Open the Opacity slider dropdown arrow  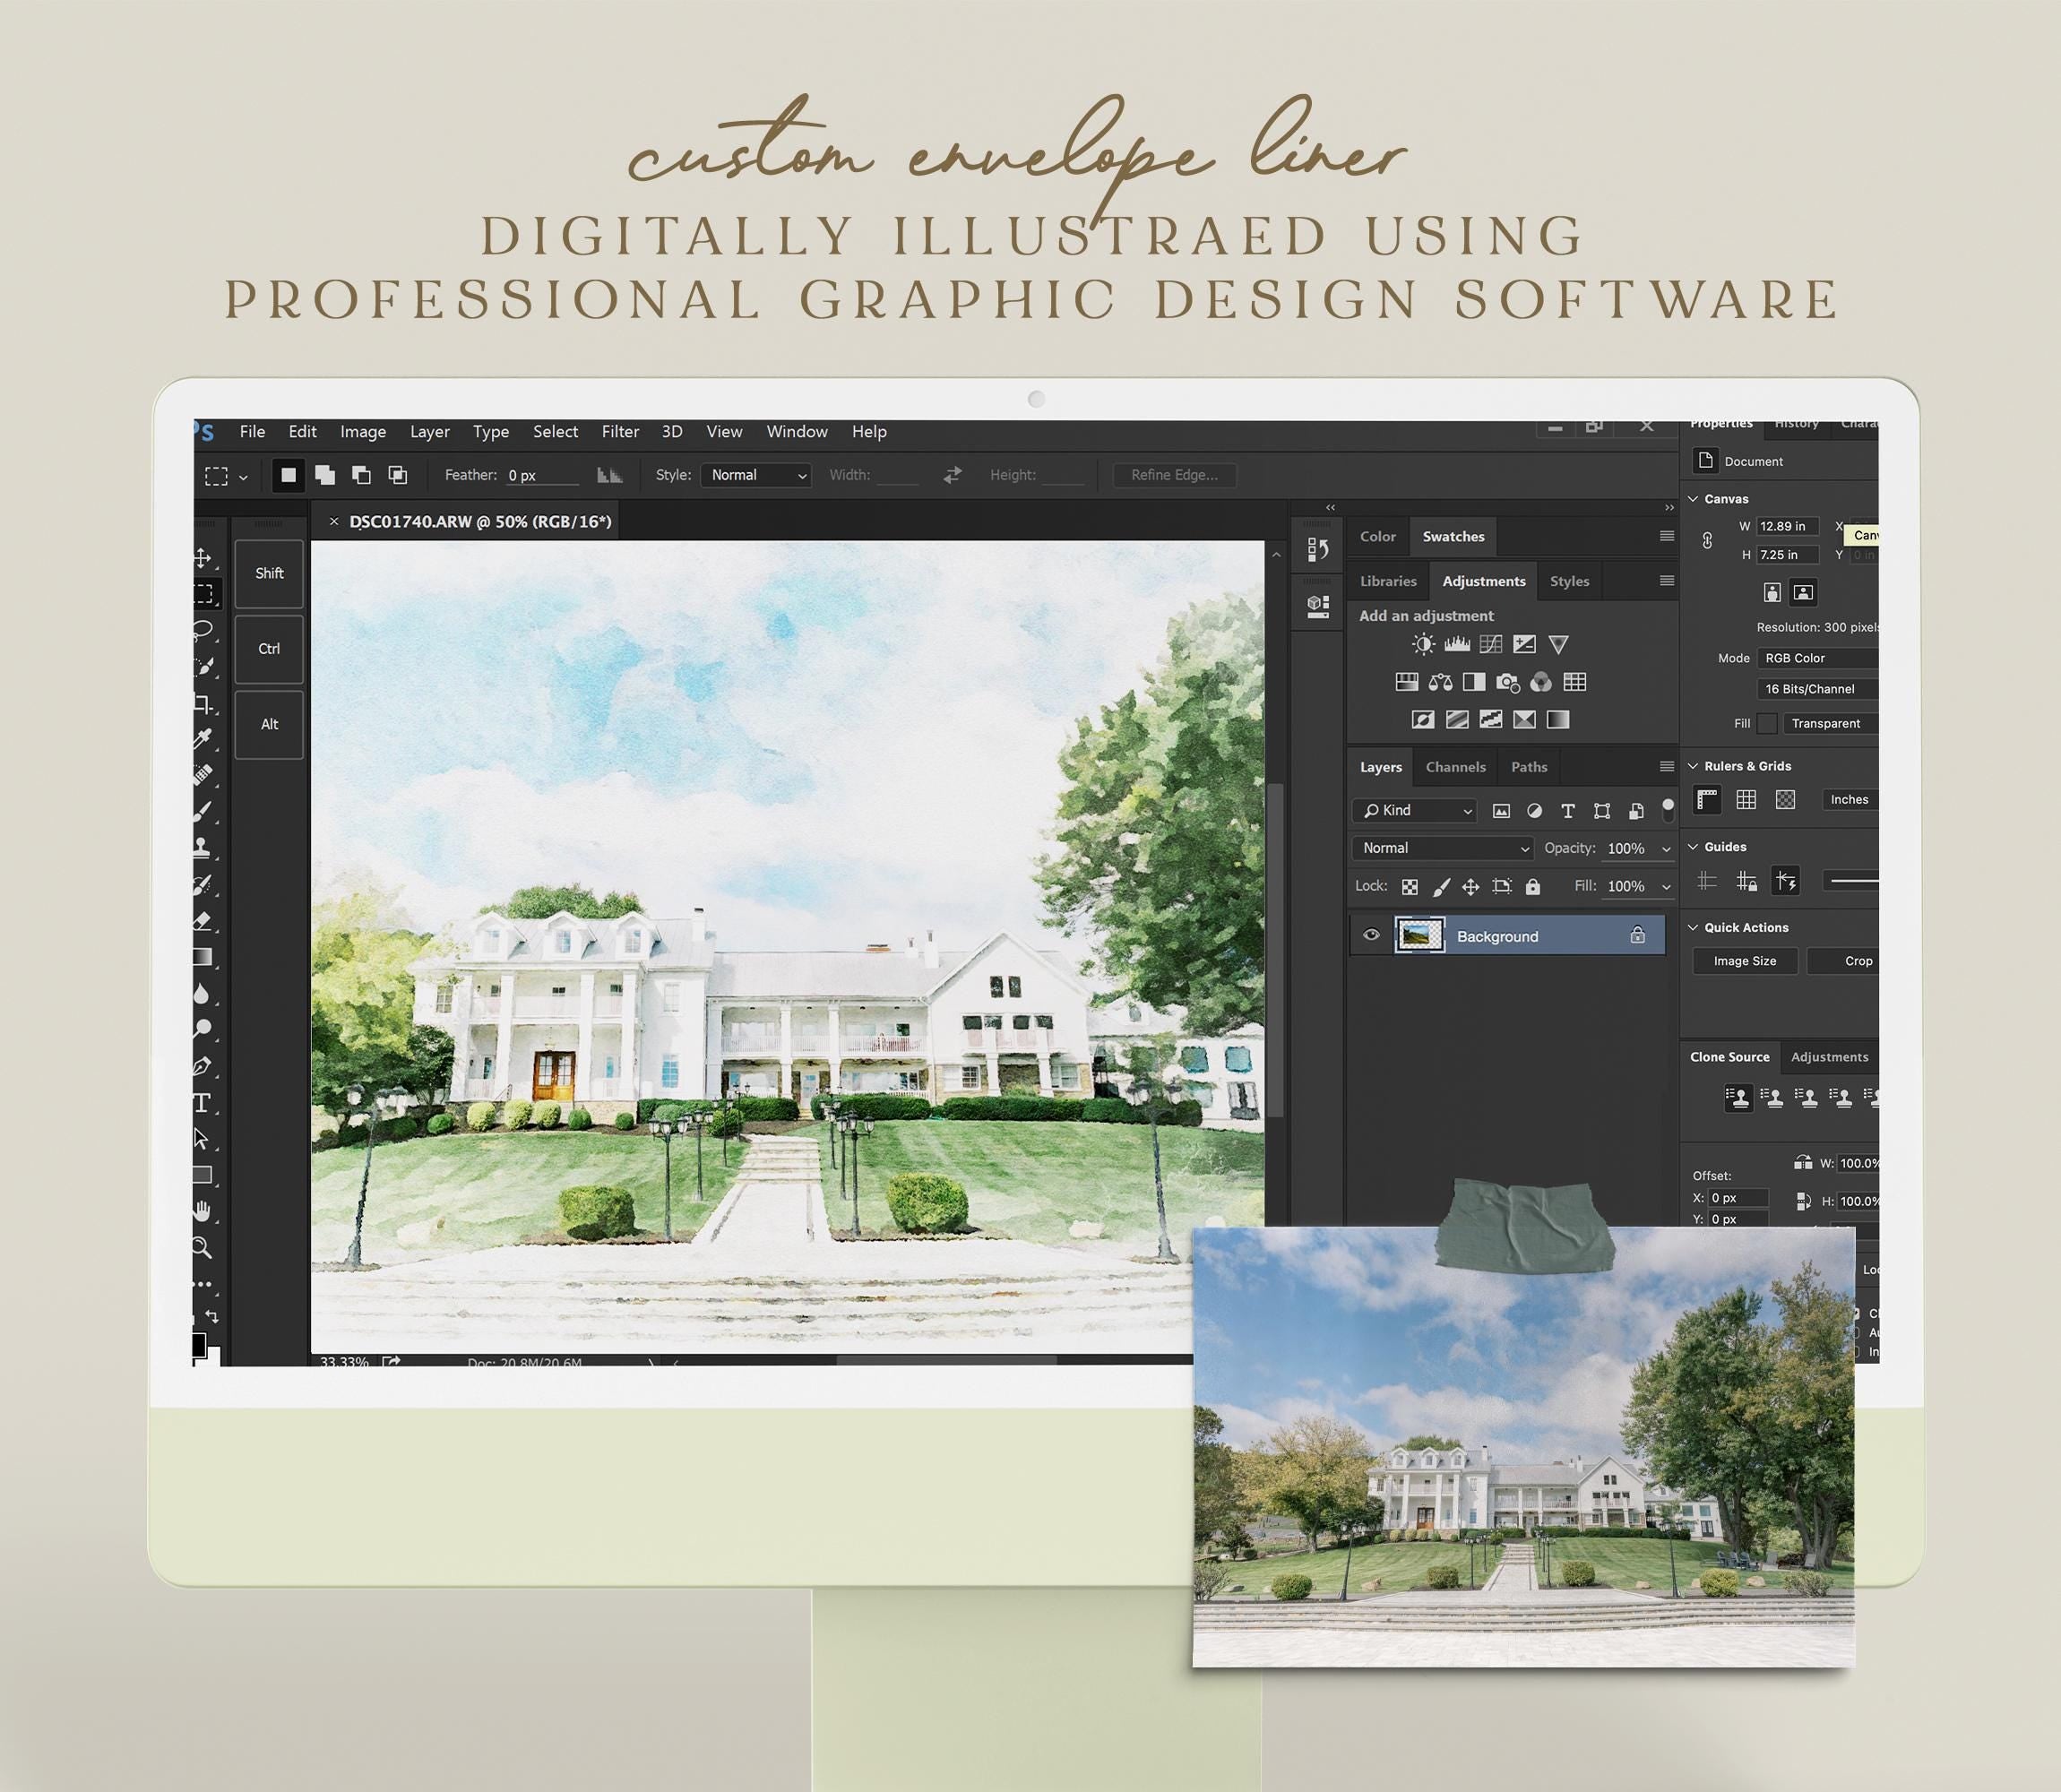click(x=1666, y=849)
